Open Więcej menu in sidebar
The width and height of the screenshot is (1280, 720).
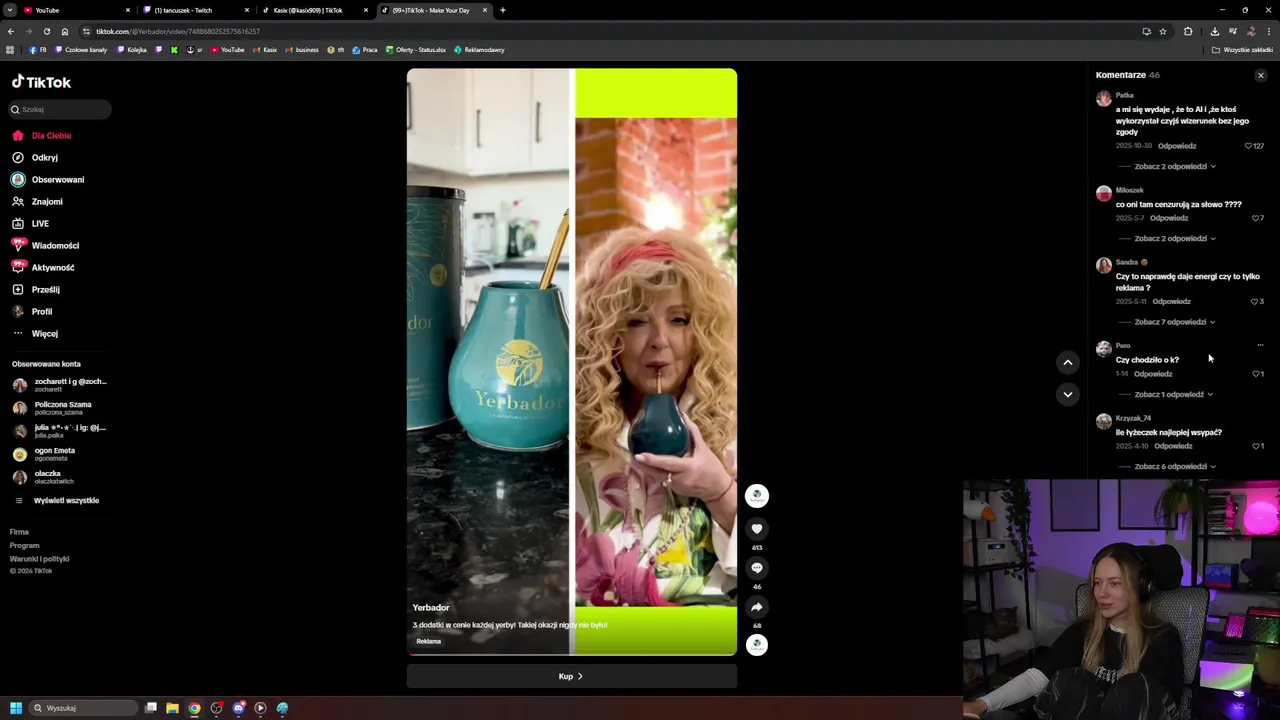point(44,333)
